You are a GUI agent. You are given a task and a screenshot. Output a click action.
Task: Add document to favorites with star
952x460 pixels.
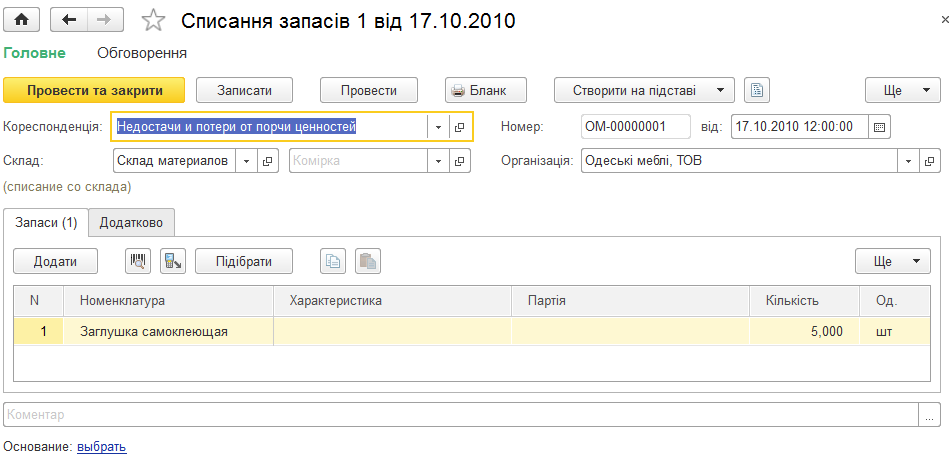click(153, 21)
